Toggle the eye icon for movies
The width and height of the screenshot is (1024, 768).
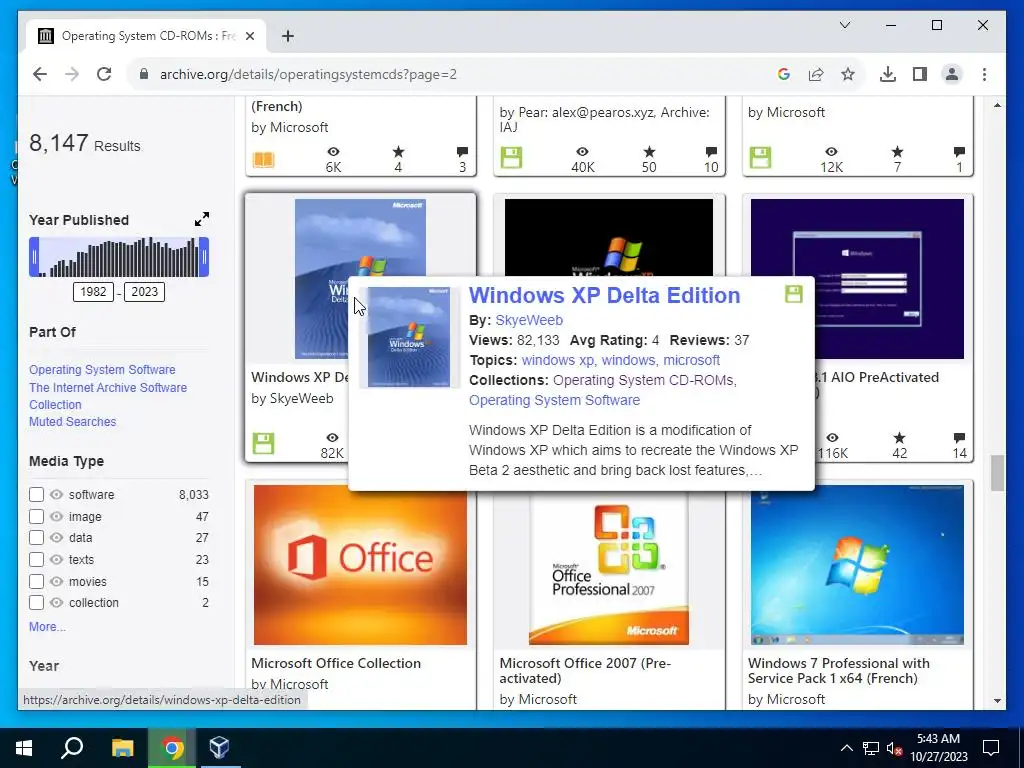[x=57, y=581]
